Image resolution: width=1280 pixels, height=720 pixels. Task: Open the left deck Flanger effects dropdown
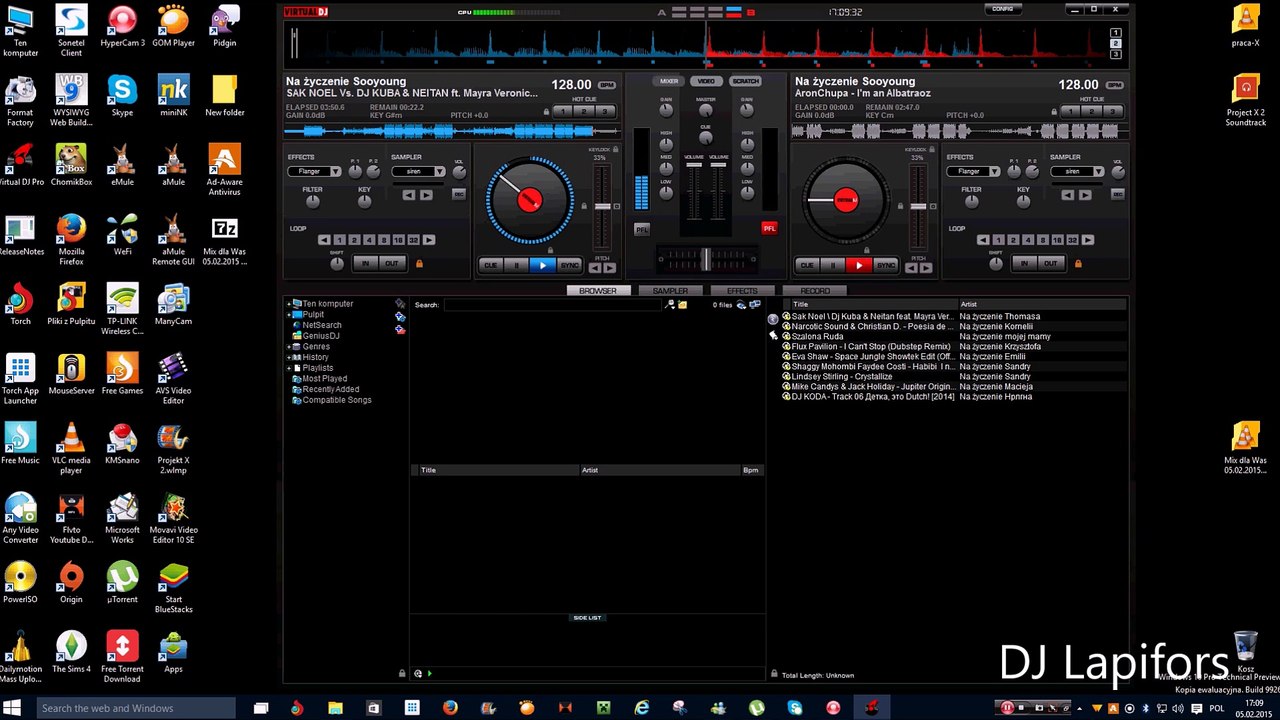click(x=335, y=172)
